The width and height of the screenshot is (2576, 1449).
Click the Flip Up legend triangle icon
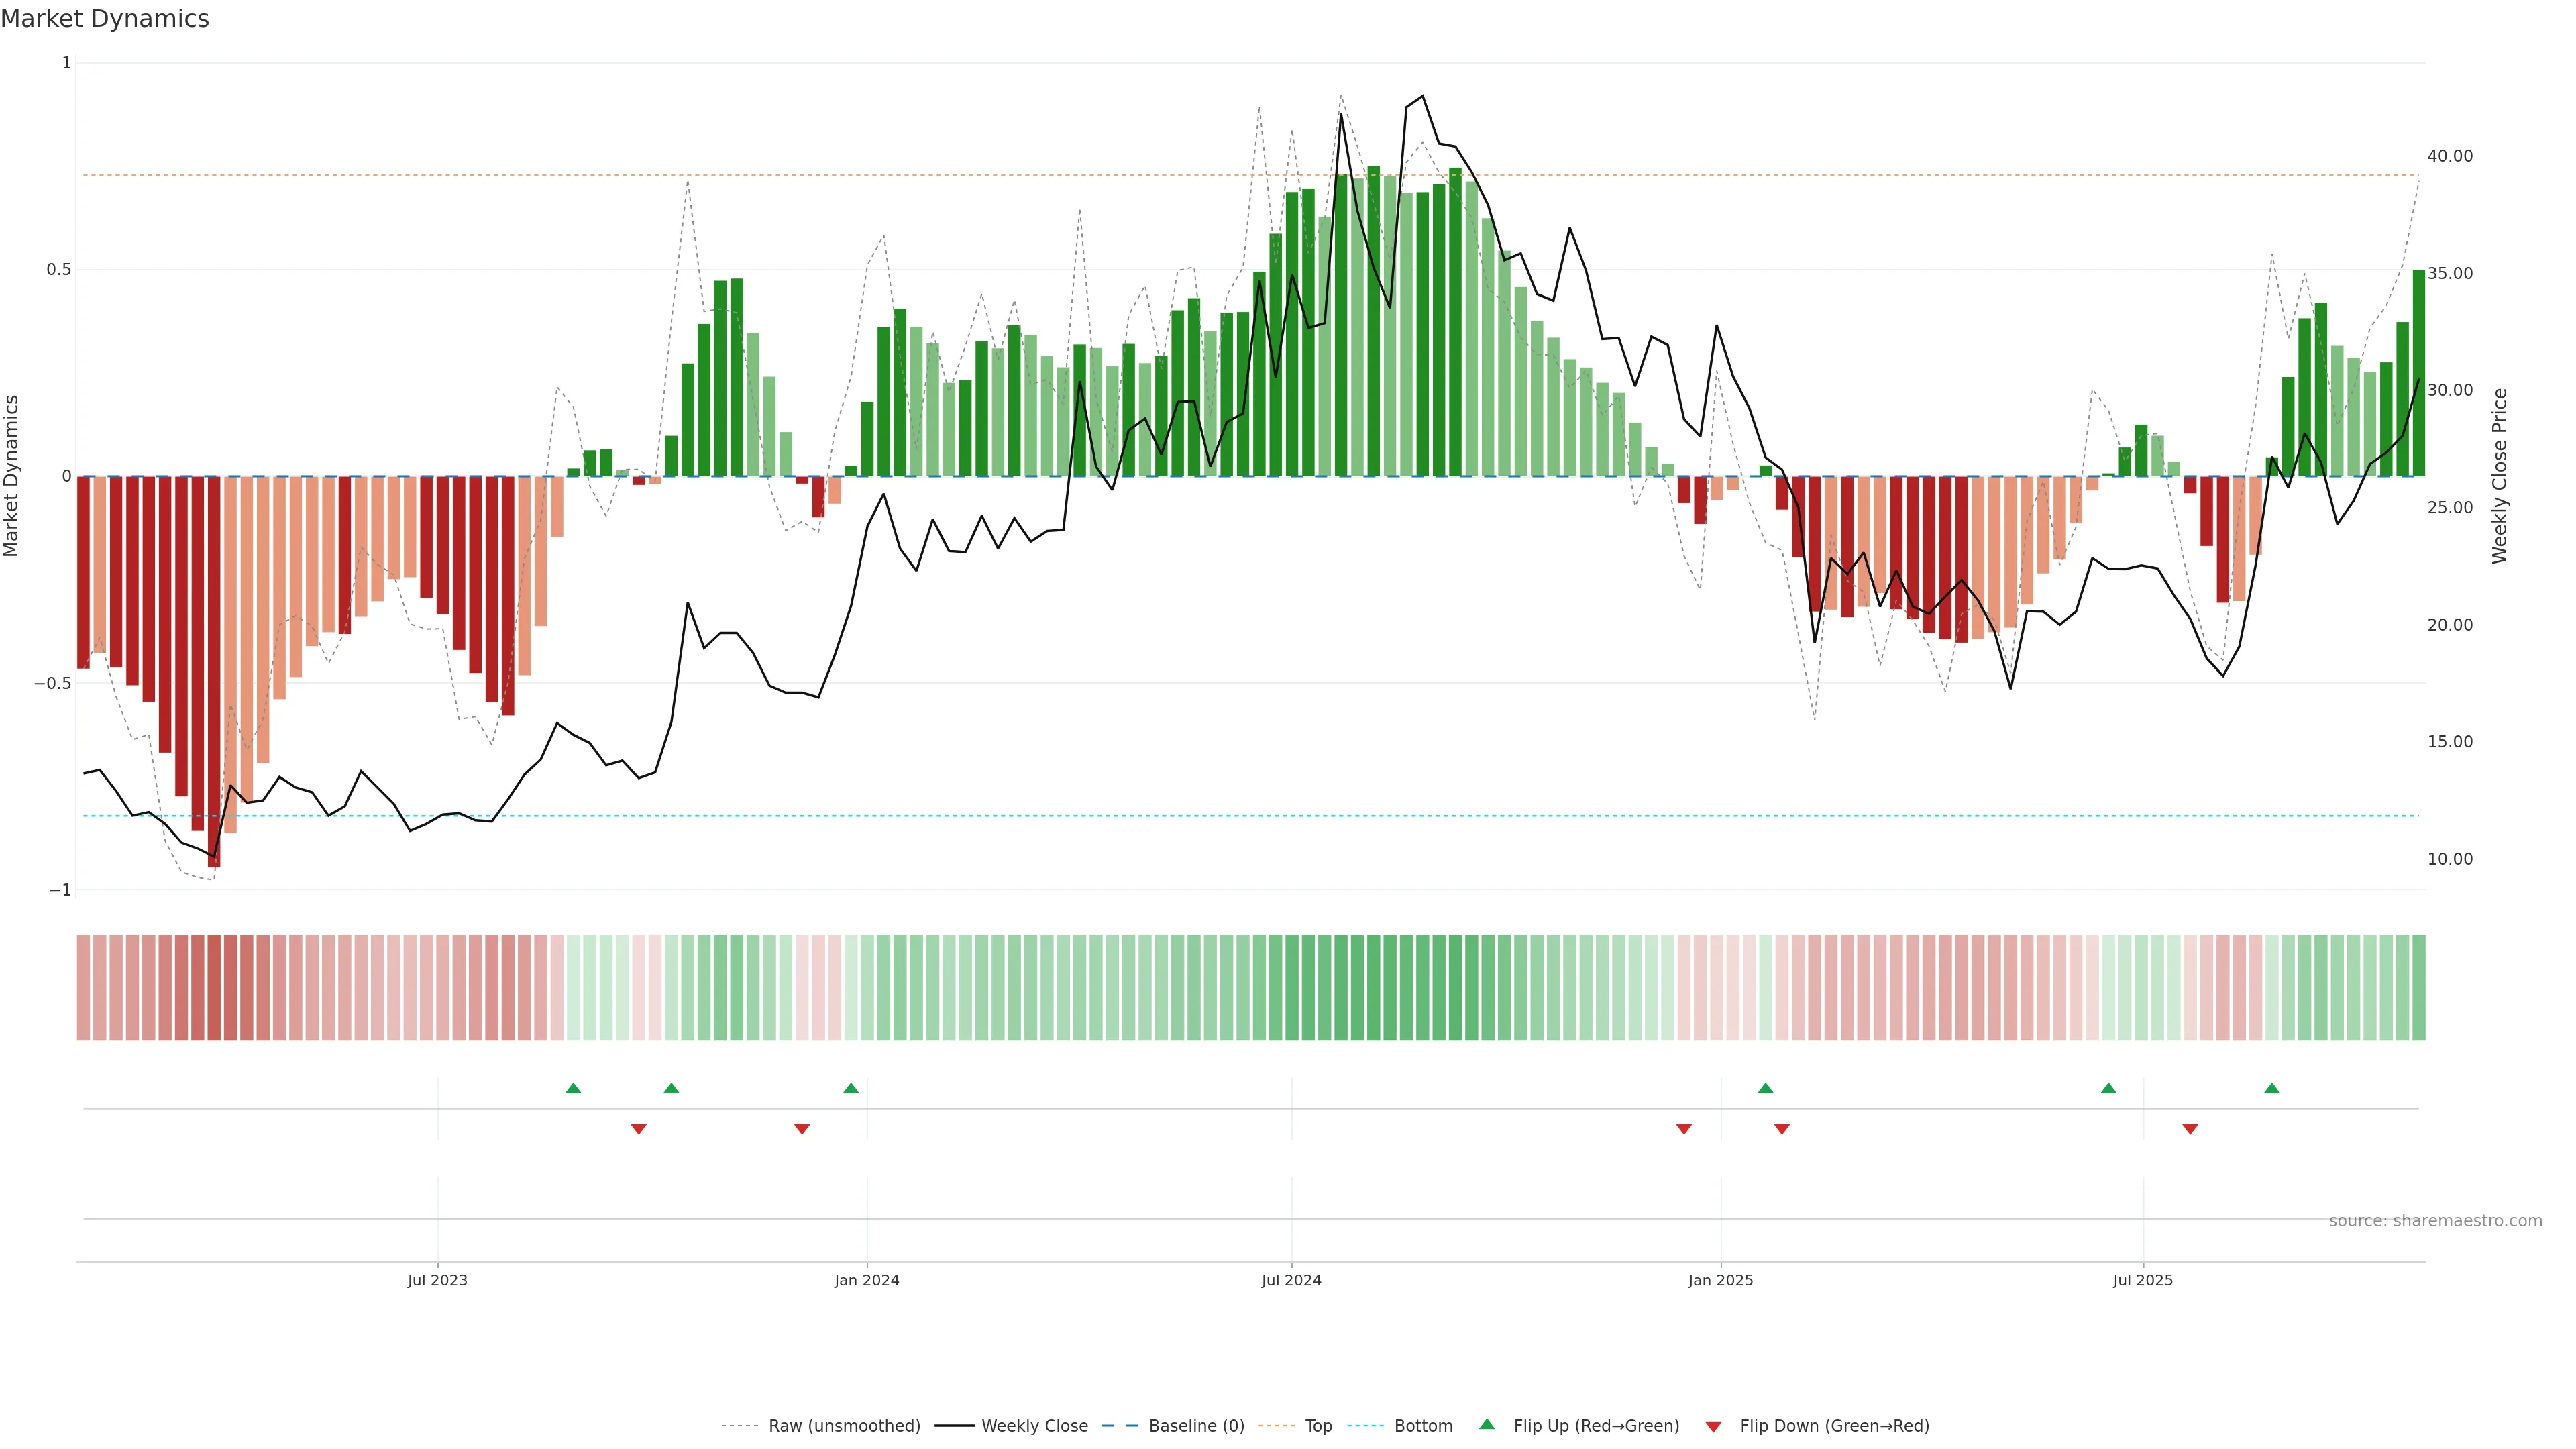coord(1487,1424)
